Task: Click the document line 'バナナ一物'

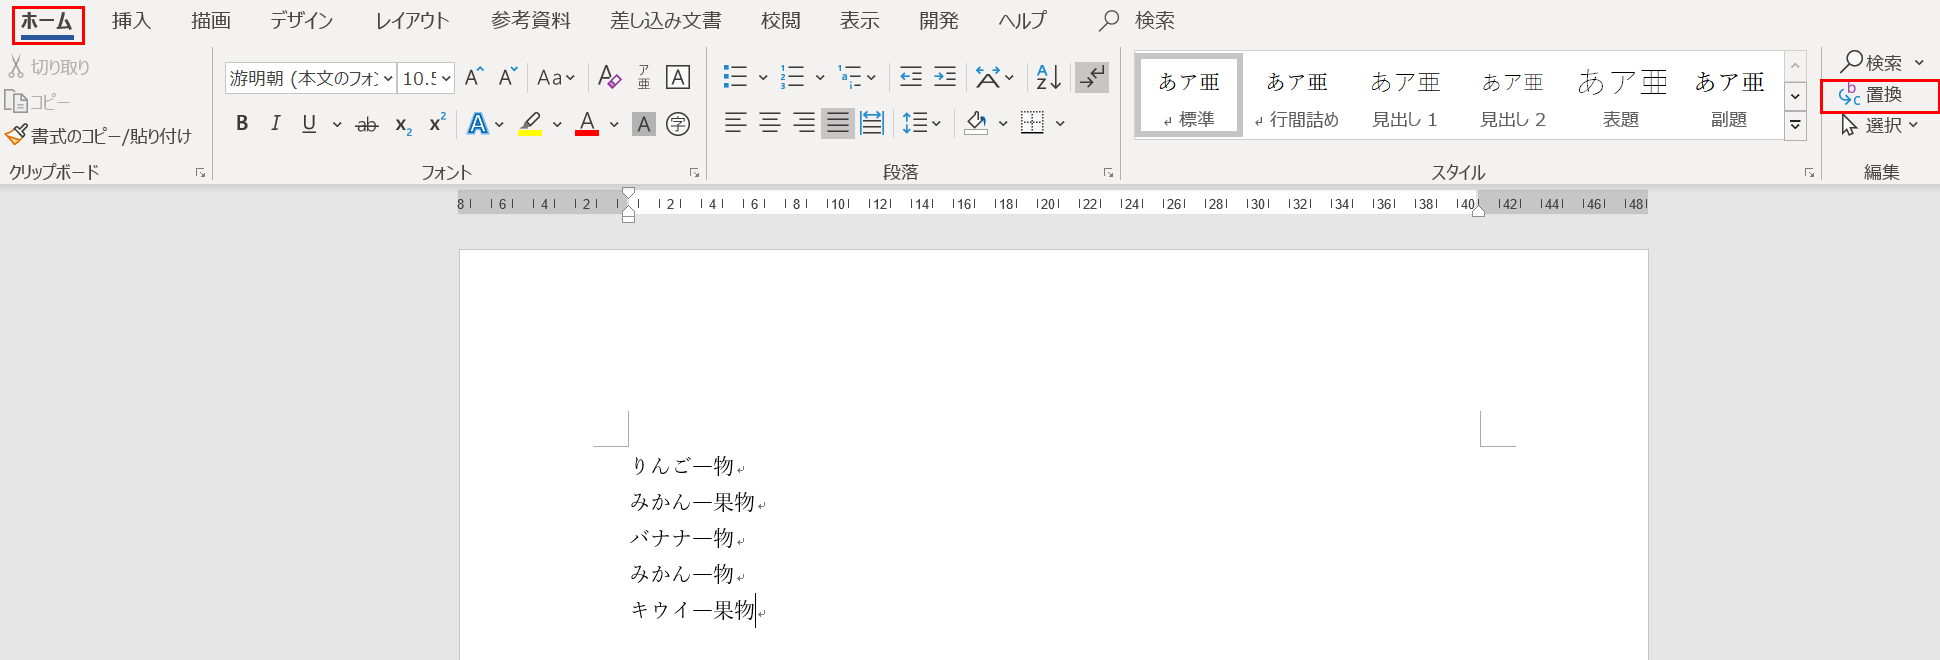Action: point(682,538)
